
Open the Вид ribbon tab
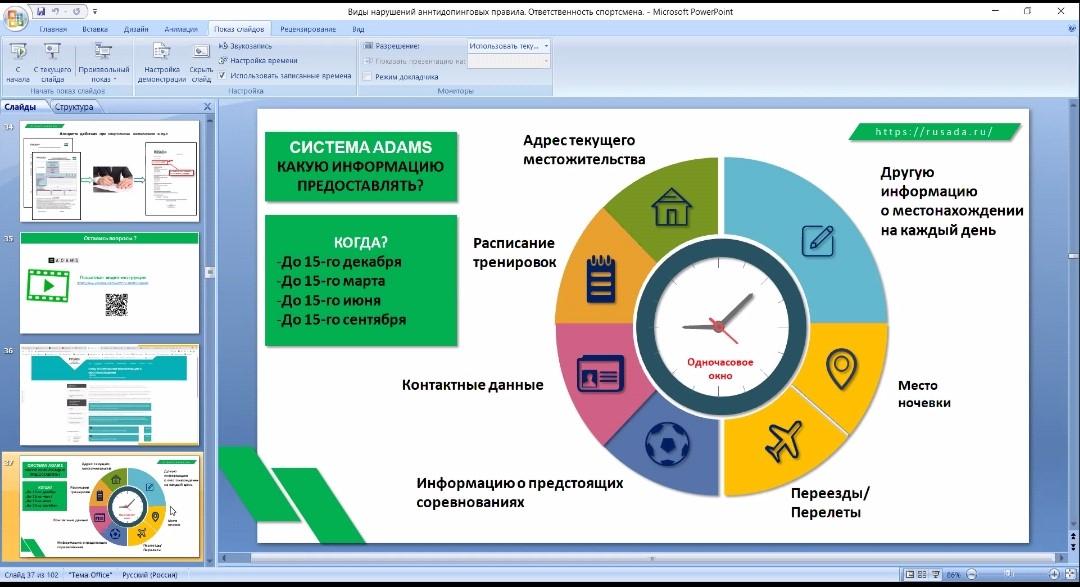coord(358,29)
